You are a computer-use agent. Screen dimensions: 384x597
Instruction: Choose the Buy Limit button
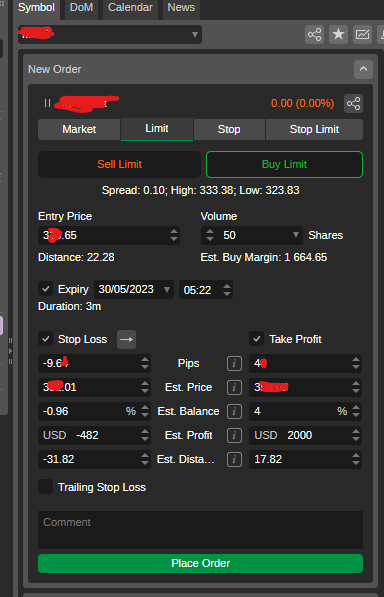point(284,164)
